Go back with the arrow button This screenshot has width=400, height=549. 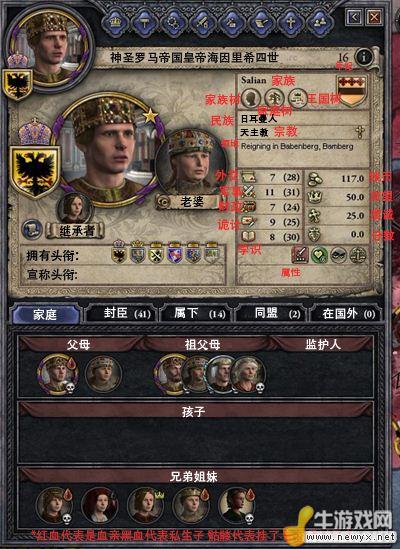[354, 17]
